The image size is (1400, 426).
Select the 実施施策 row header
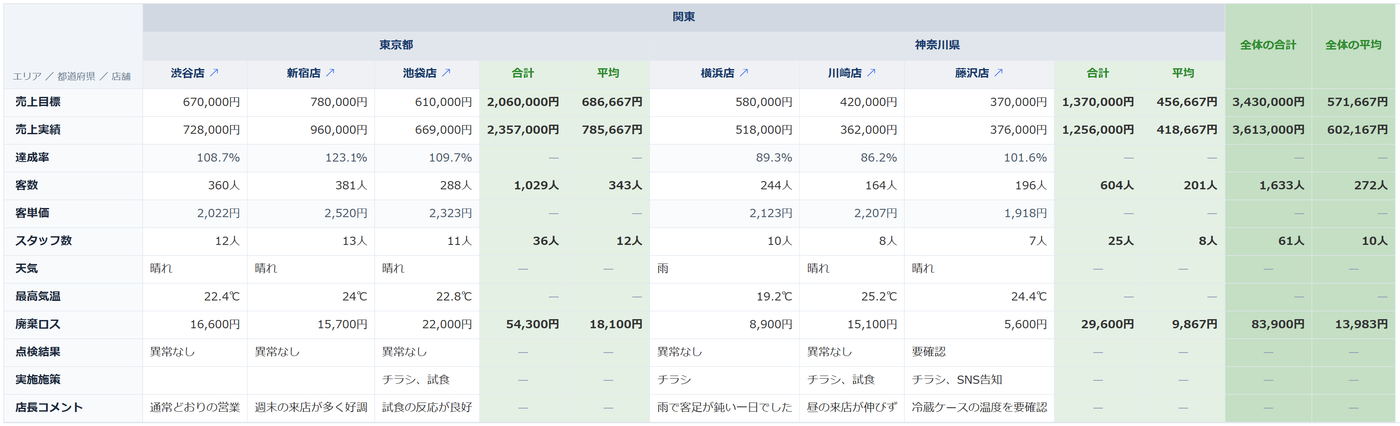(x=73, y=380)
